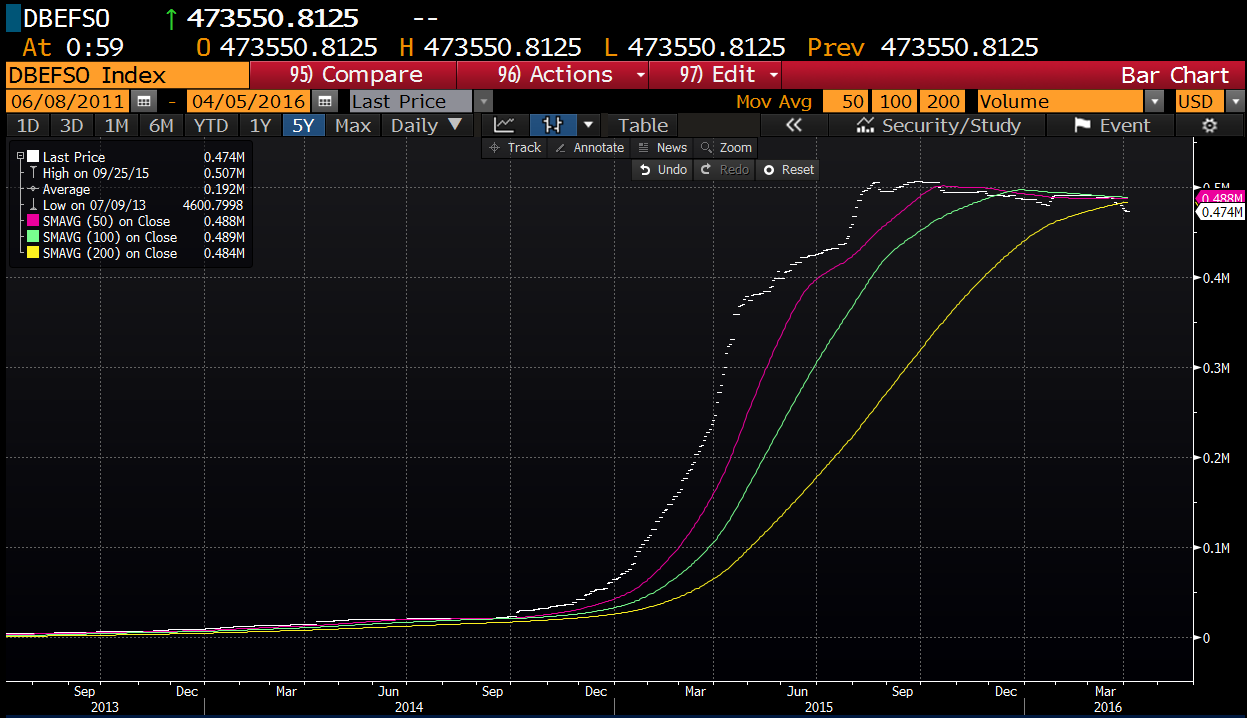
Task: Open the 96) Actions menu
Action: pyautogui.click(x=571, y=75)
